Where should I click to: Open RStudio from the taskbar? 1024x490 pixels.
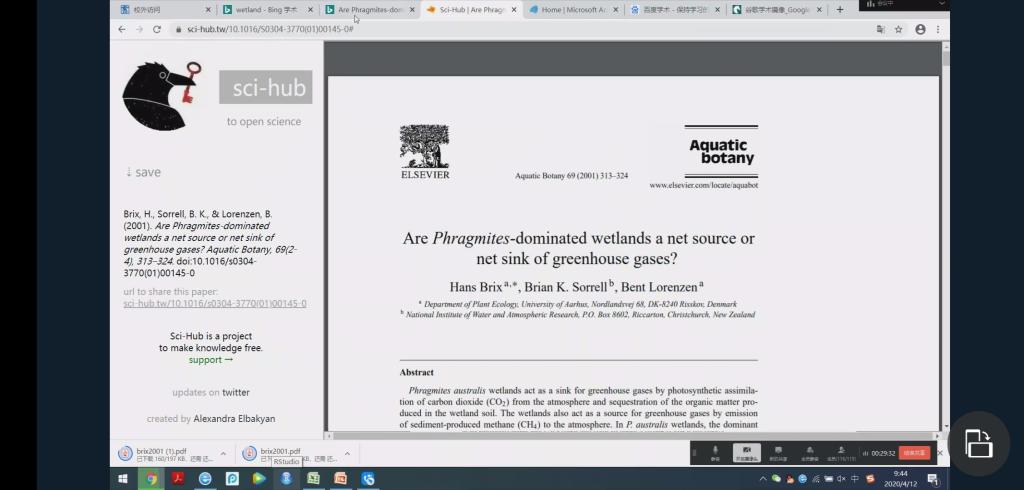(x=286, y=479)
